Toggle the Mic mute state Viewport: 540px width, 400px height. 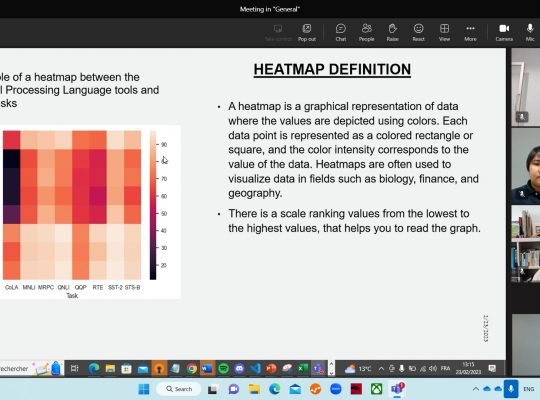(x=530, y=33)
